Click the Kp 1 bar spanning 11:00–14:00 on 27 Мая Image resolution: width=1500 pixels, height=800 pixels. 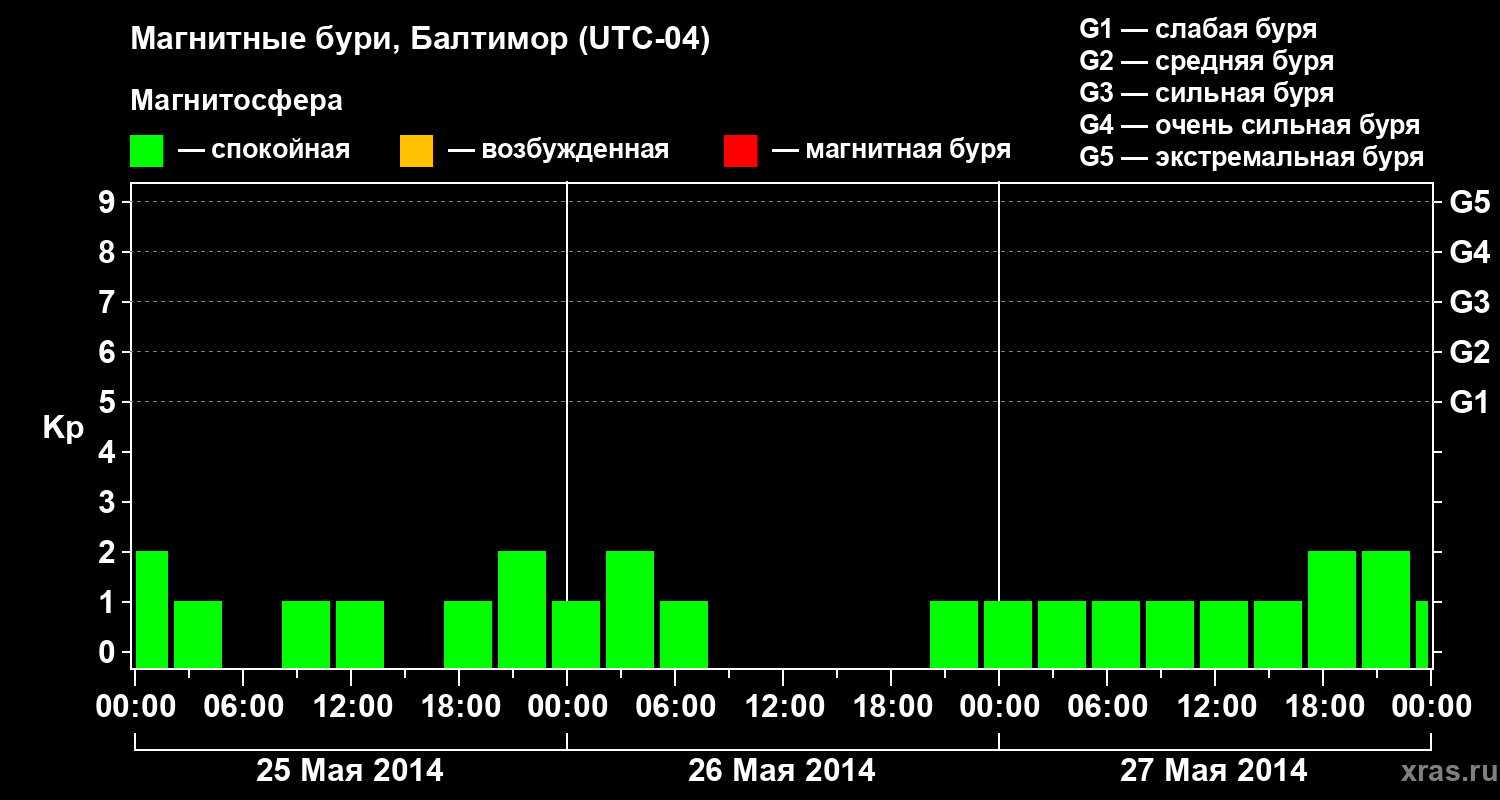(x=1224, y=635)
